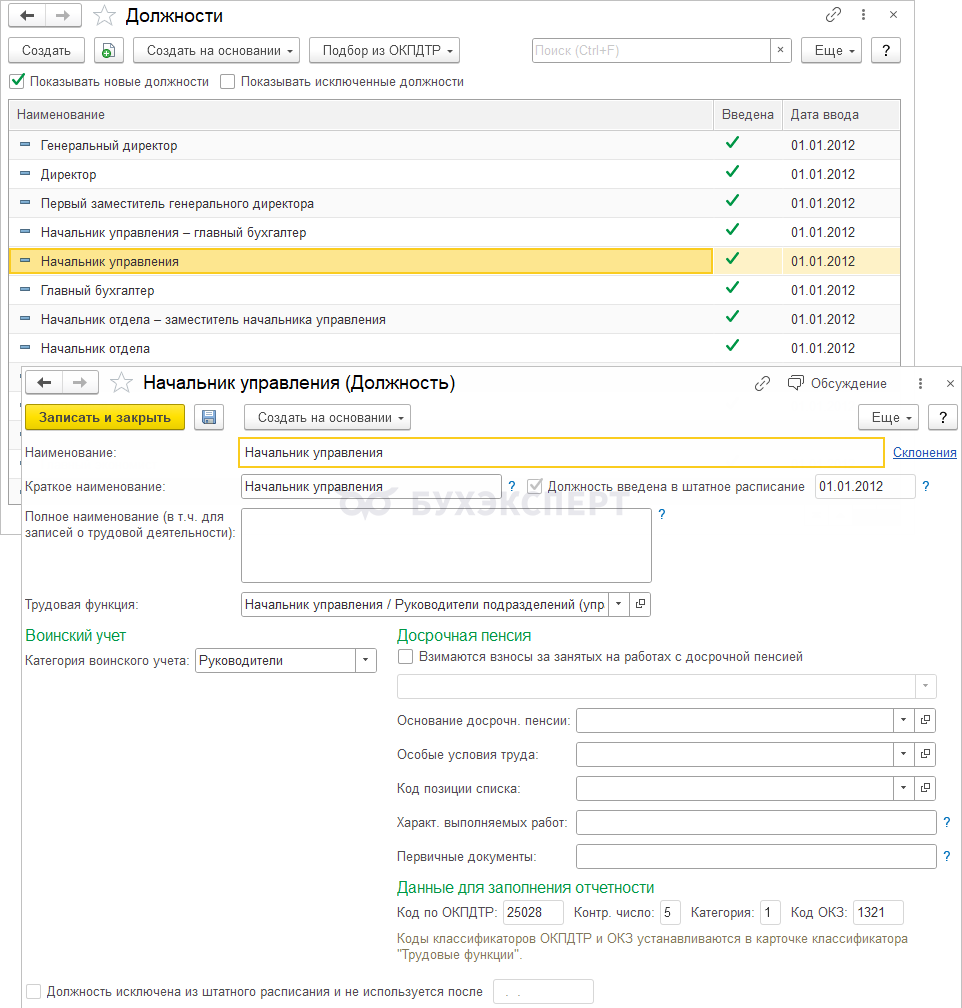Open Обсуждение discussion panel
This screenshot has height=1008, width=962.
[837, 384]
